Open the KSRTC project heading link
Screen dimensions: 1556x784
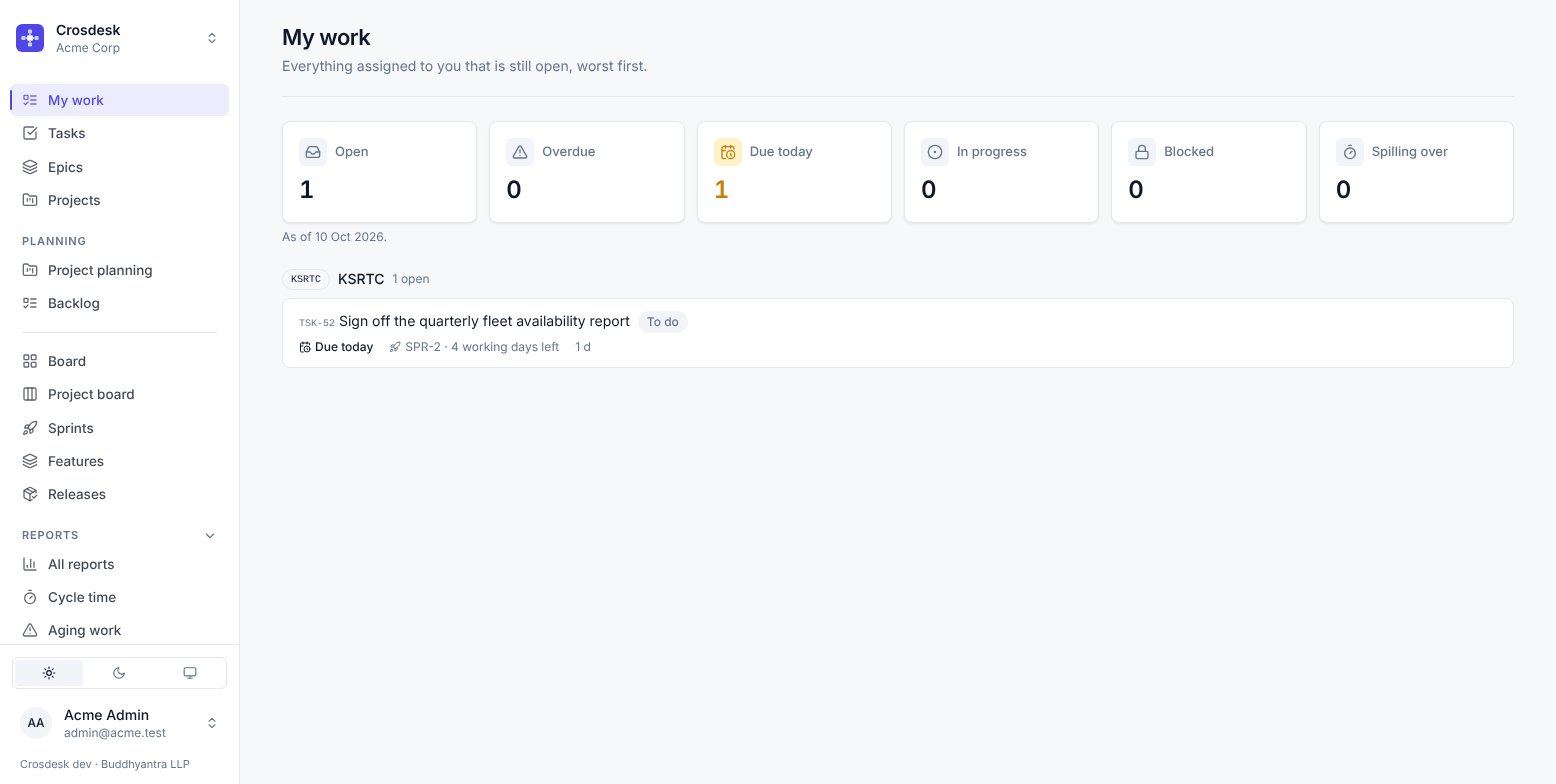click(x=361, y=279)
